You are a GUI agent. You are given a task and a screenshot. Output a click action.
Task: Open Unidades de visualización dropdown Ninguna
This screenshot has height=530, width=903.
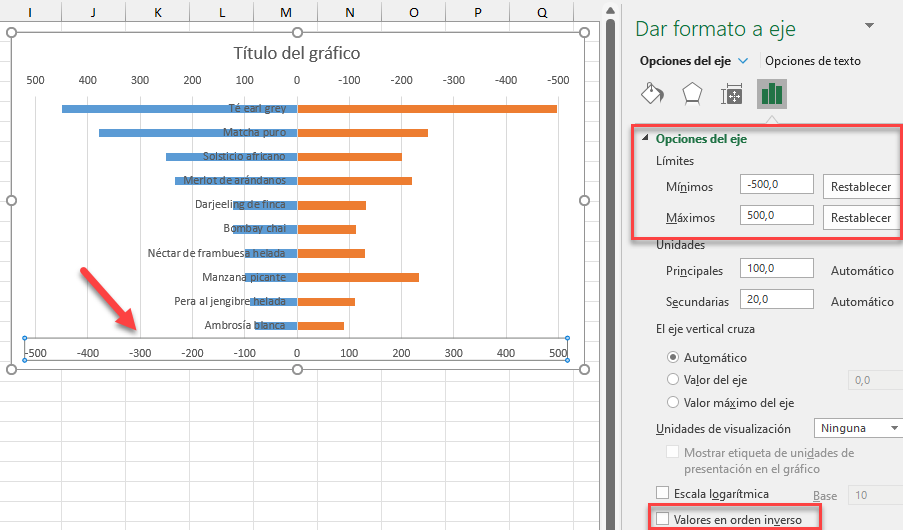[x=858, y=428]
